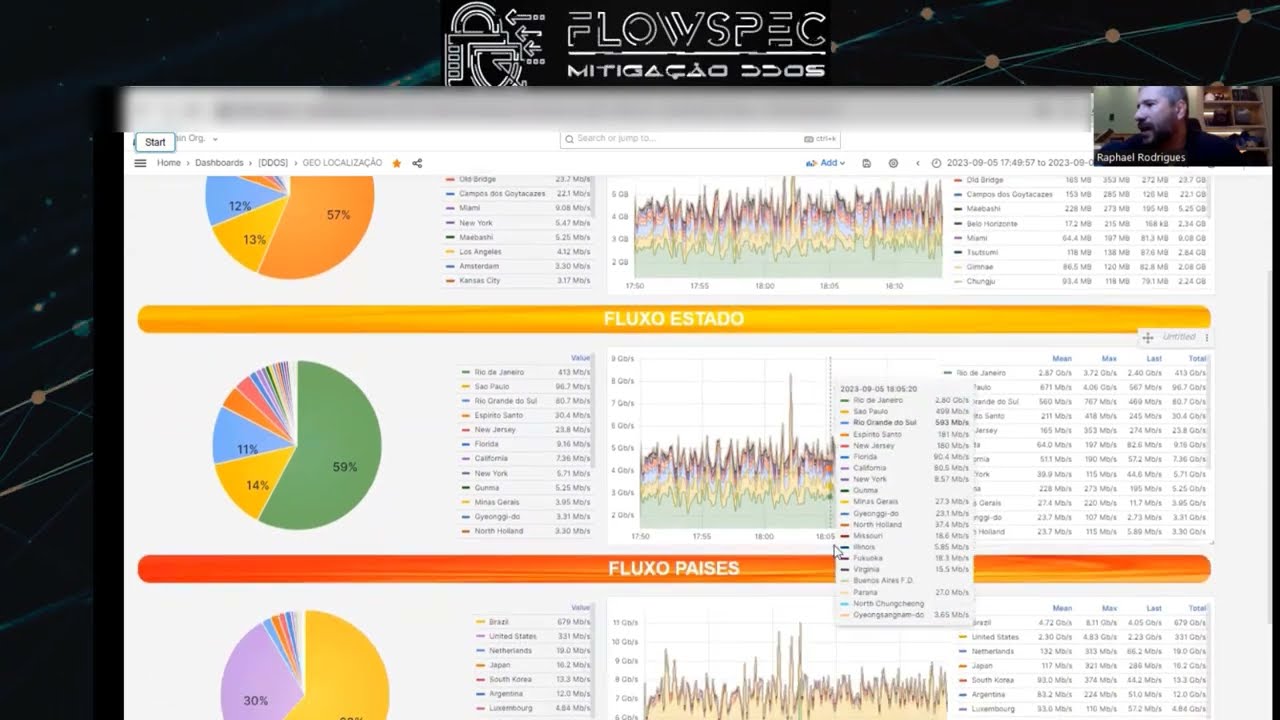1280x720 pixels.
Task: Shift time range backwards with left arrow
Action: pos(918,163)
